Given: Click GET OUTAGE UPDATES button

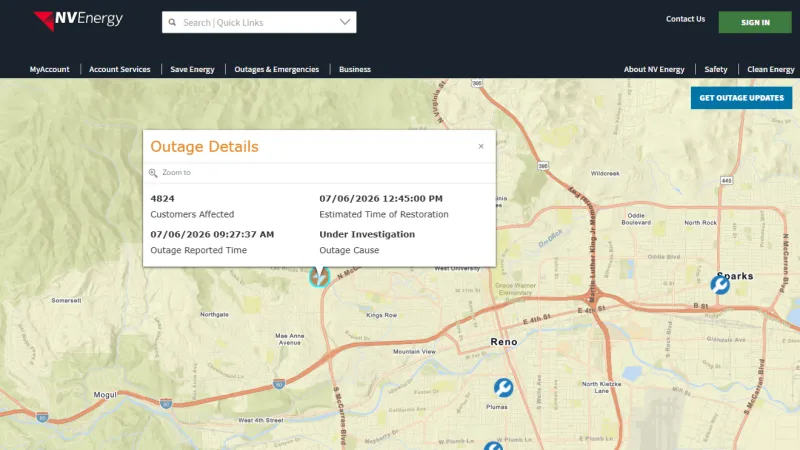Looking at the screenshot, I should click(x=741, y=98).
